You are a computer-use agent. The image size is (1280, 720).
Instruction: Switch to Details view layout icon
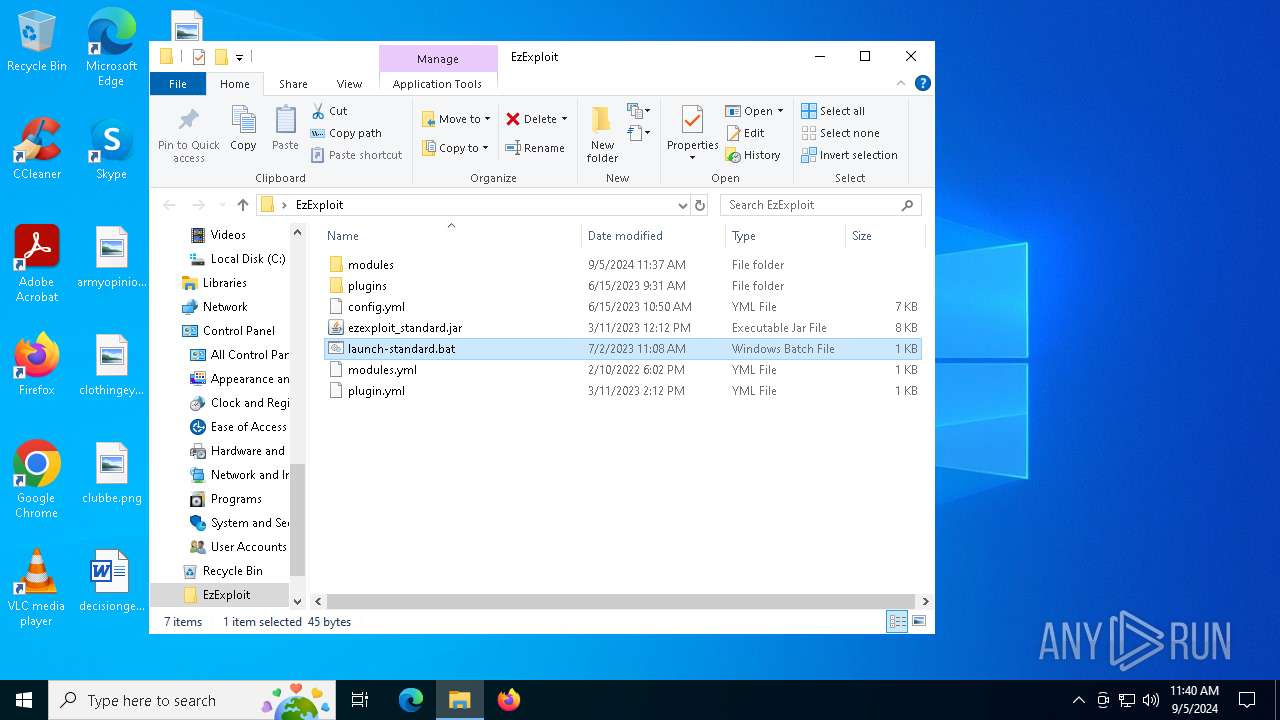pyautogui.click(x=898, y=622)
